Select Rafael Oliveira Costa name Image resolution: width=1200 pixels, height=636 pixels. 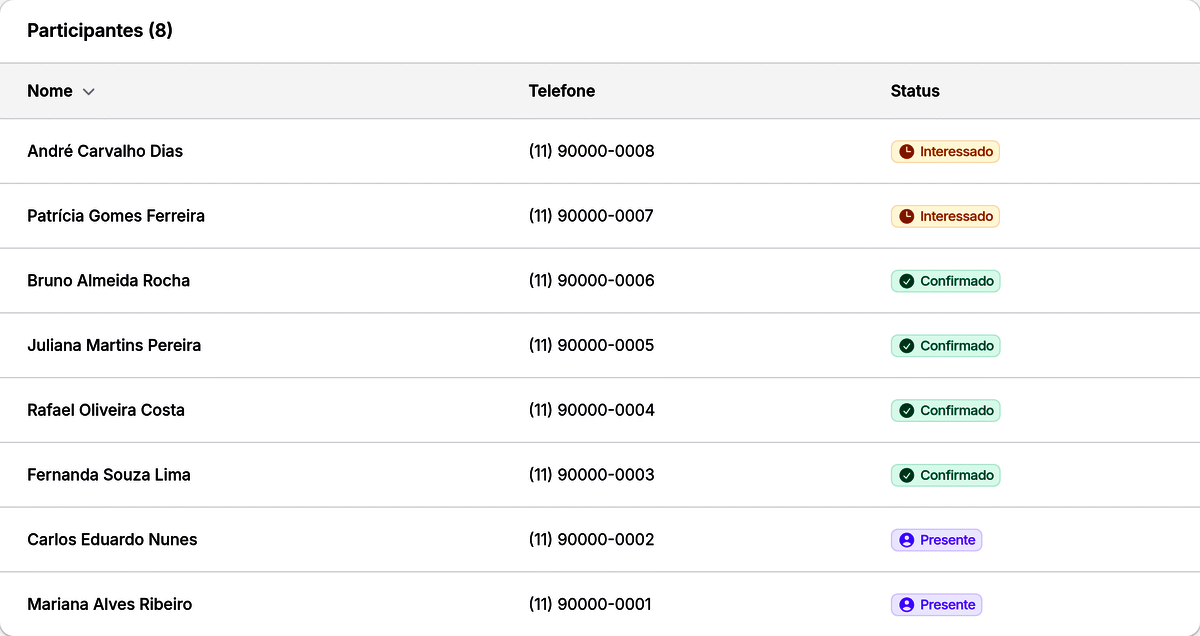point(106,410)
